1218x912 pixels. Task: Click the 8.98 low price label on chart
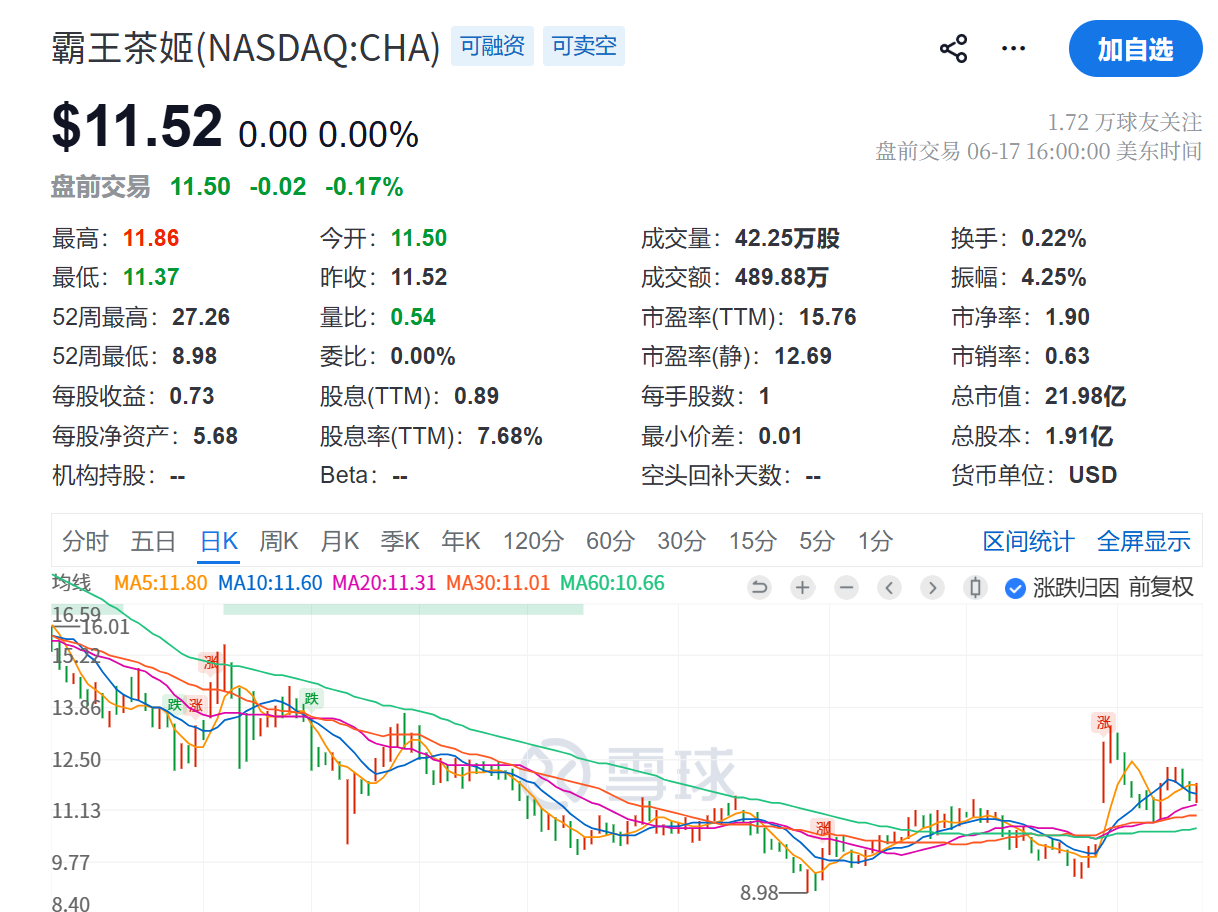coord(759,892)
